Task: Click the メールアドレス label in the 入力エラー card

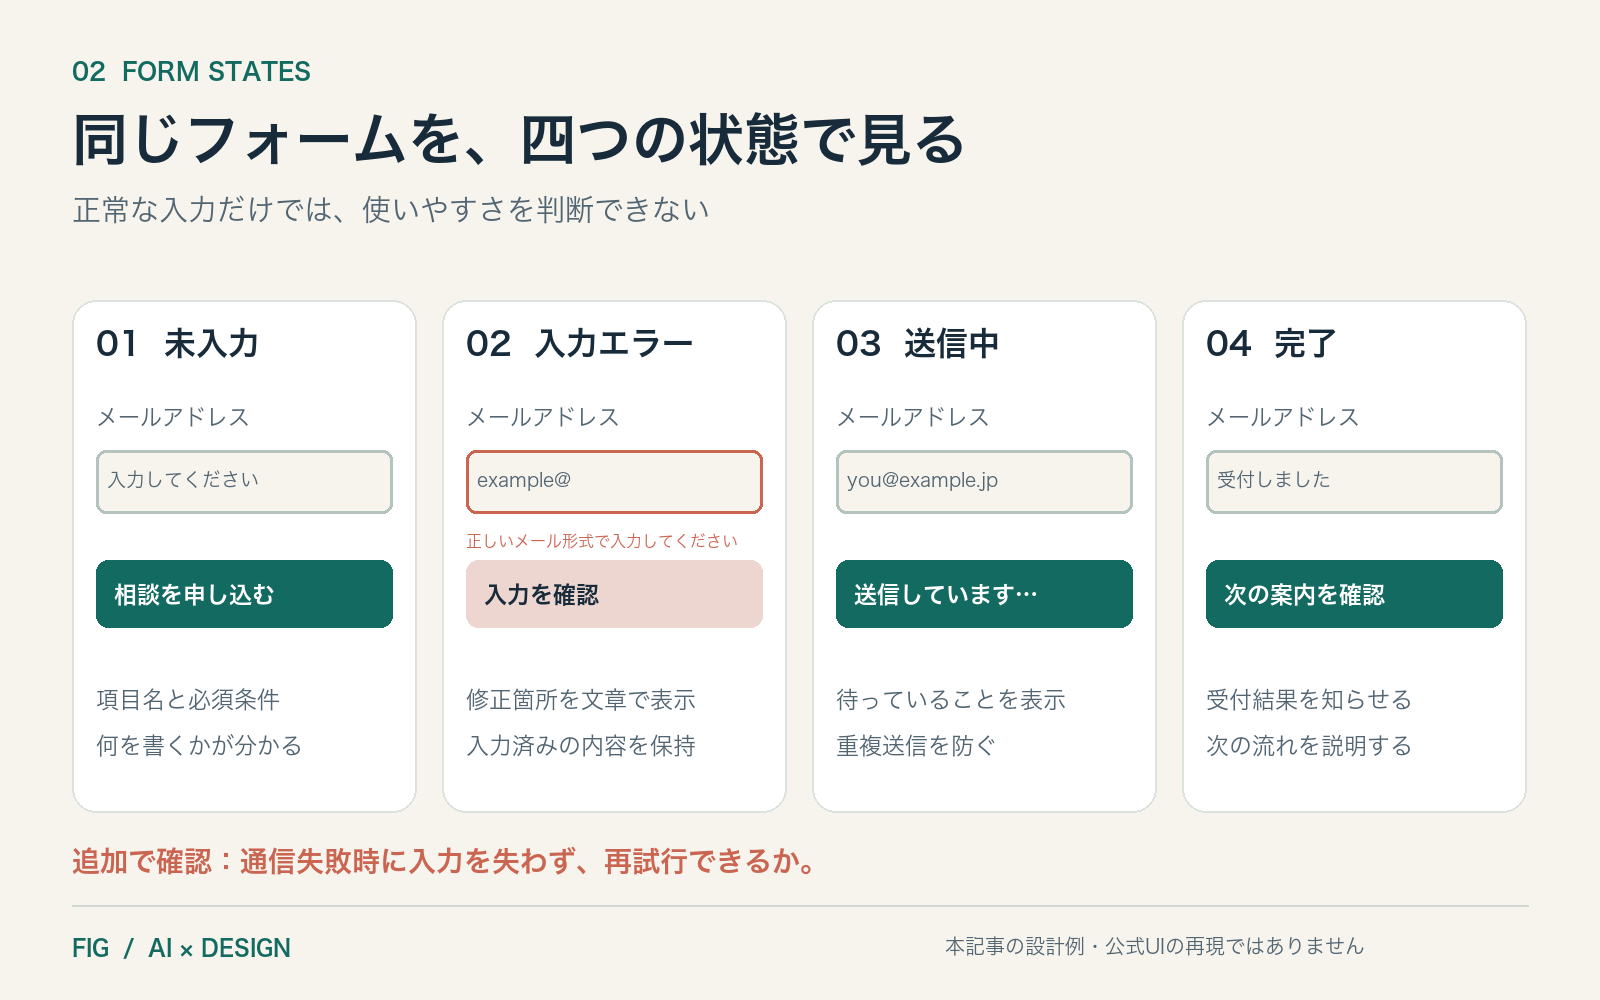Action: (543, 417)
